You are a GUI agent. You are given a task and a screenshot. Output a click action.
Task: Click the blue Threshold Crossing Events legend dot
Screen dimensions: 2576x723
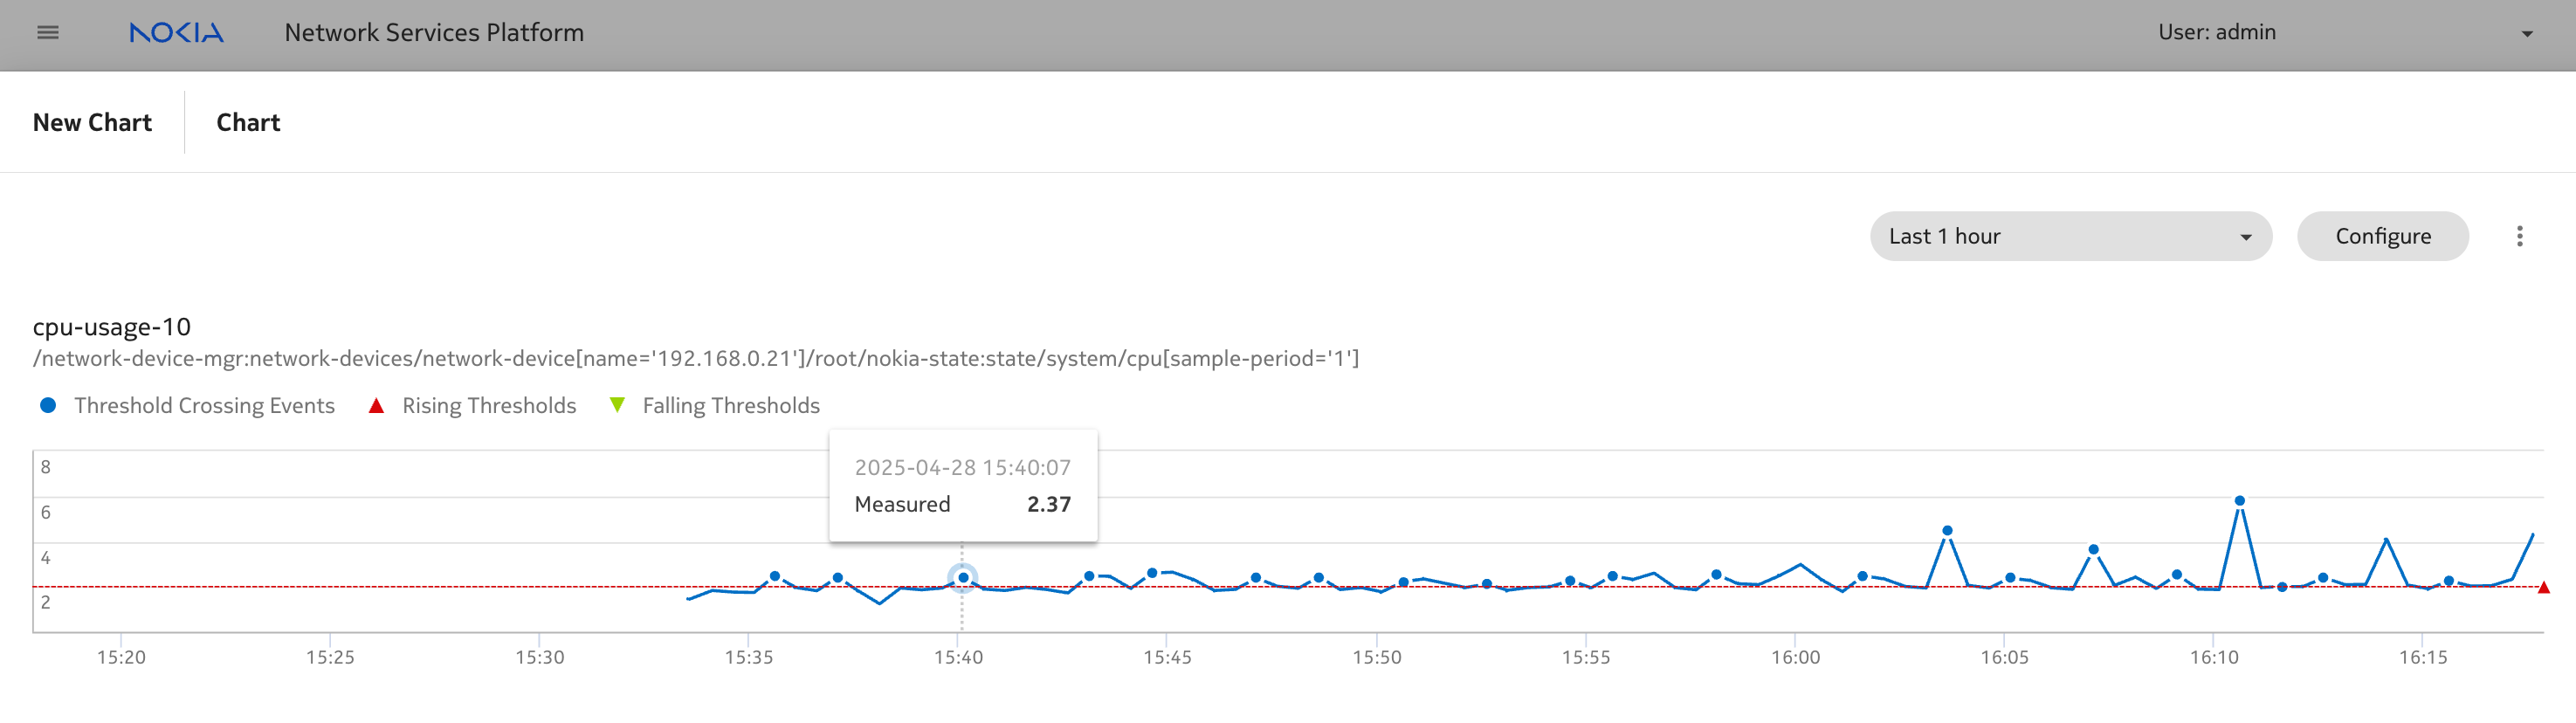pos(48,405)
